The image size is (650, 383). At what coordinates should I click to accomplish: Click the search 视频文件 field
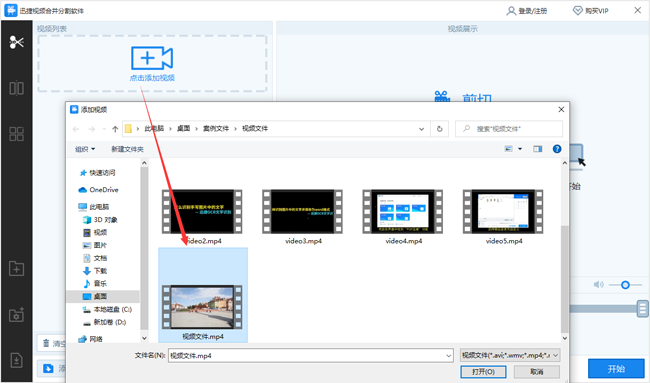point(509,129)
